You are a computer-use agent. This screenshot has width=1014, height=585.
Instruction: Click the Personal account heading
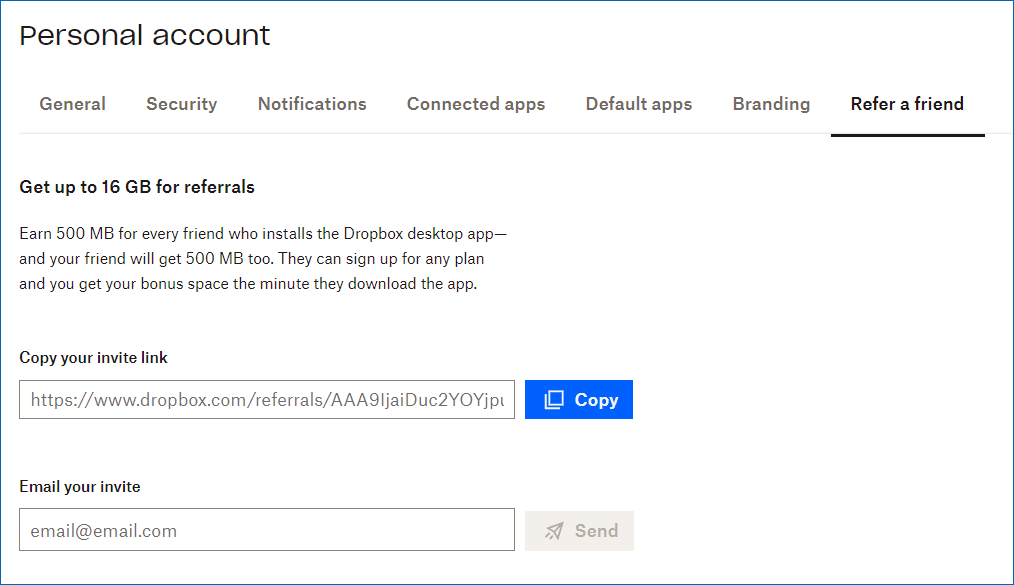[x=145, y=35]
